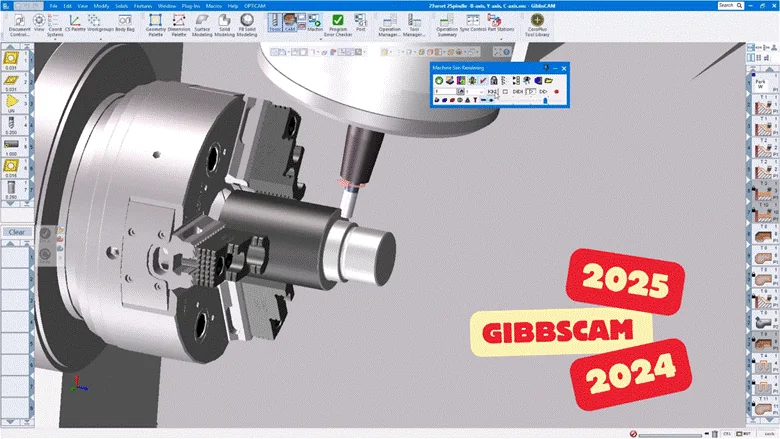Select the first operation tile in operations list
This screenshot has width=780, height=439.
[x=763, y=85]
